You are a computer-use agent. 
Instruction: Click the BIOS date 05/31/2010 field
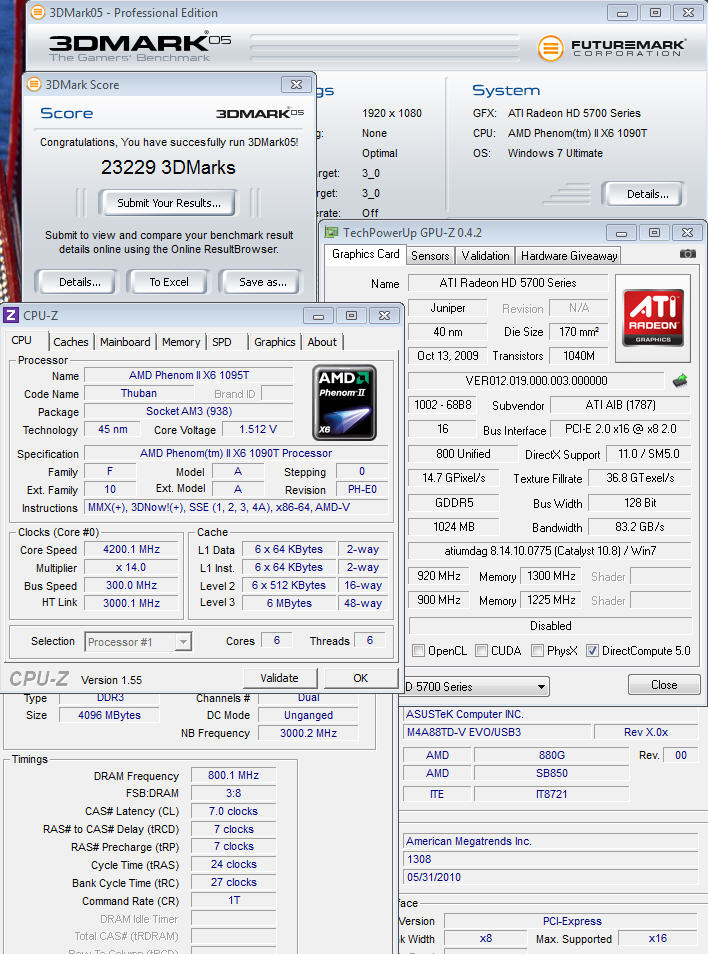coord(550,877)
